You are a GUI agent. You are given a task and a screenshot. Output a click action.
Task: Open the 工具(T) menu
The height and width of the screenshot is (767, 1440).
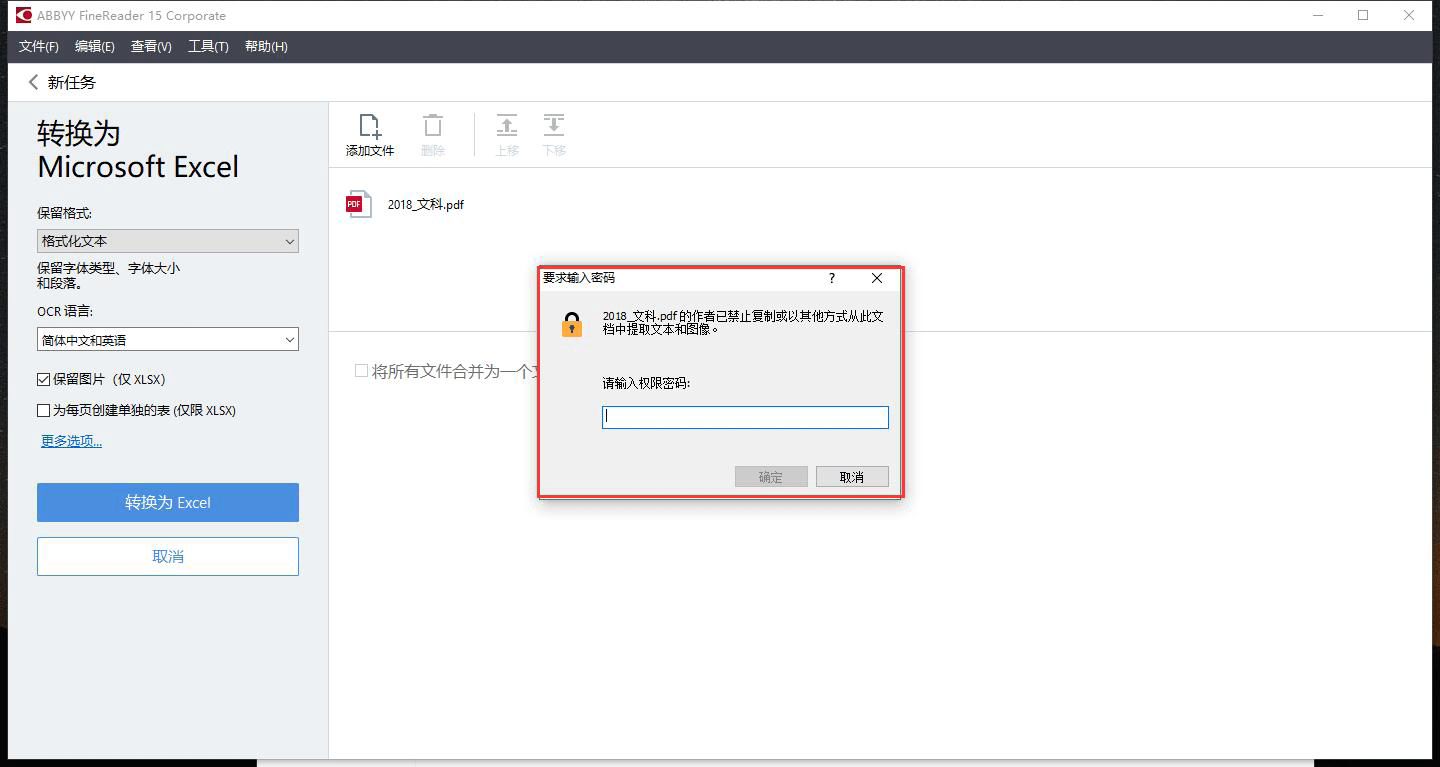208,47
